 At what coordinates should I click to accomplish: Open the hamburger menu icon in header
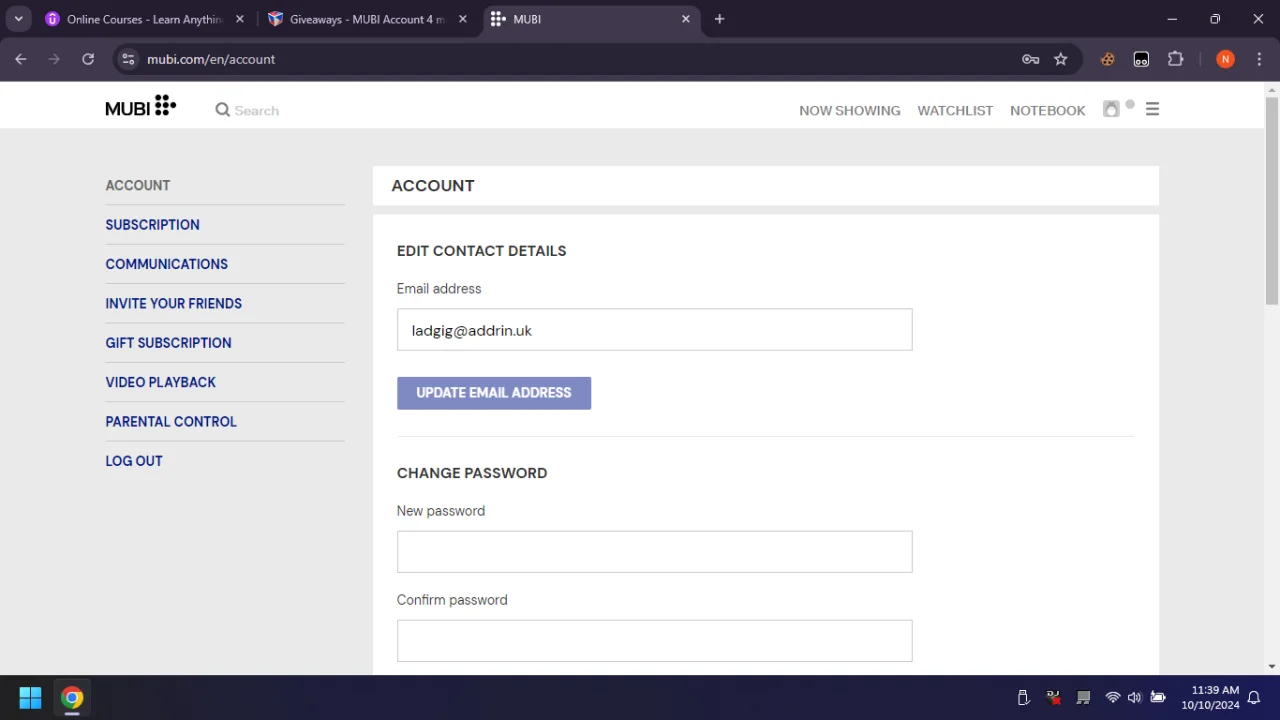tap(1152, 110)
